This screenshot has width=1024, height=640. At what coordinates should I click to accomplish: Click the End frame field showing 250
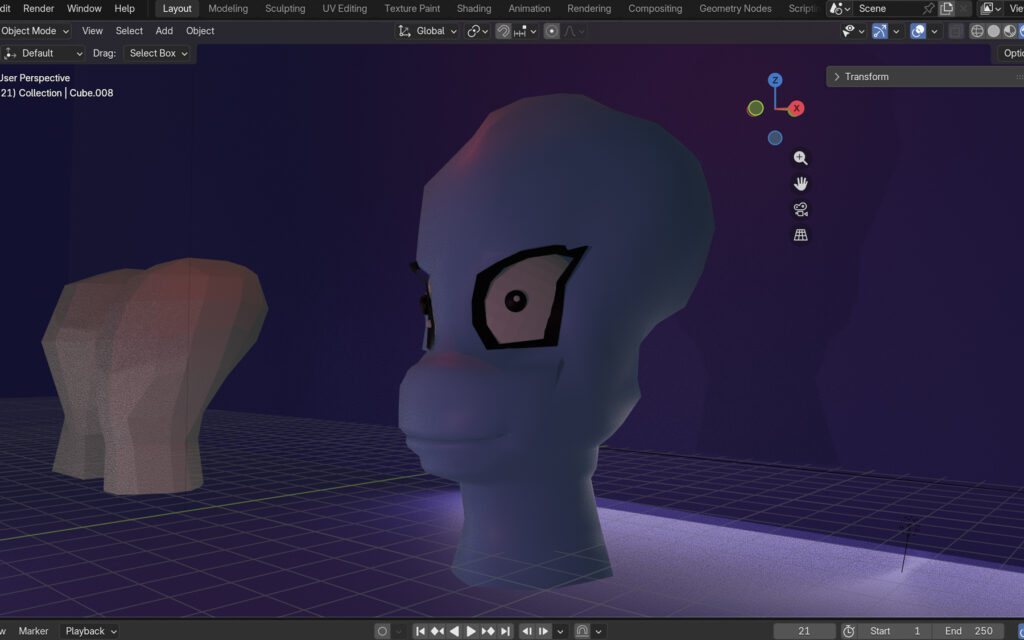point(969,631)
